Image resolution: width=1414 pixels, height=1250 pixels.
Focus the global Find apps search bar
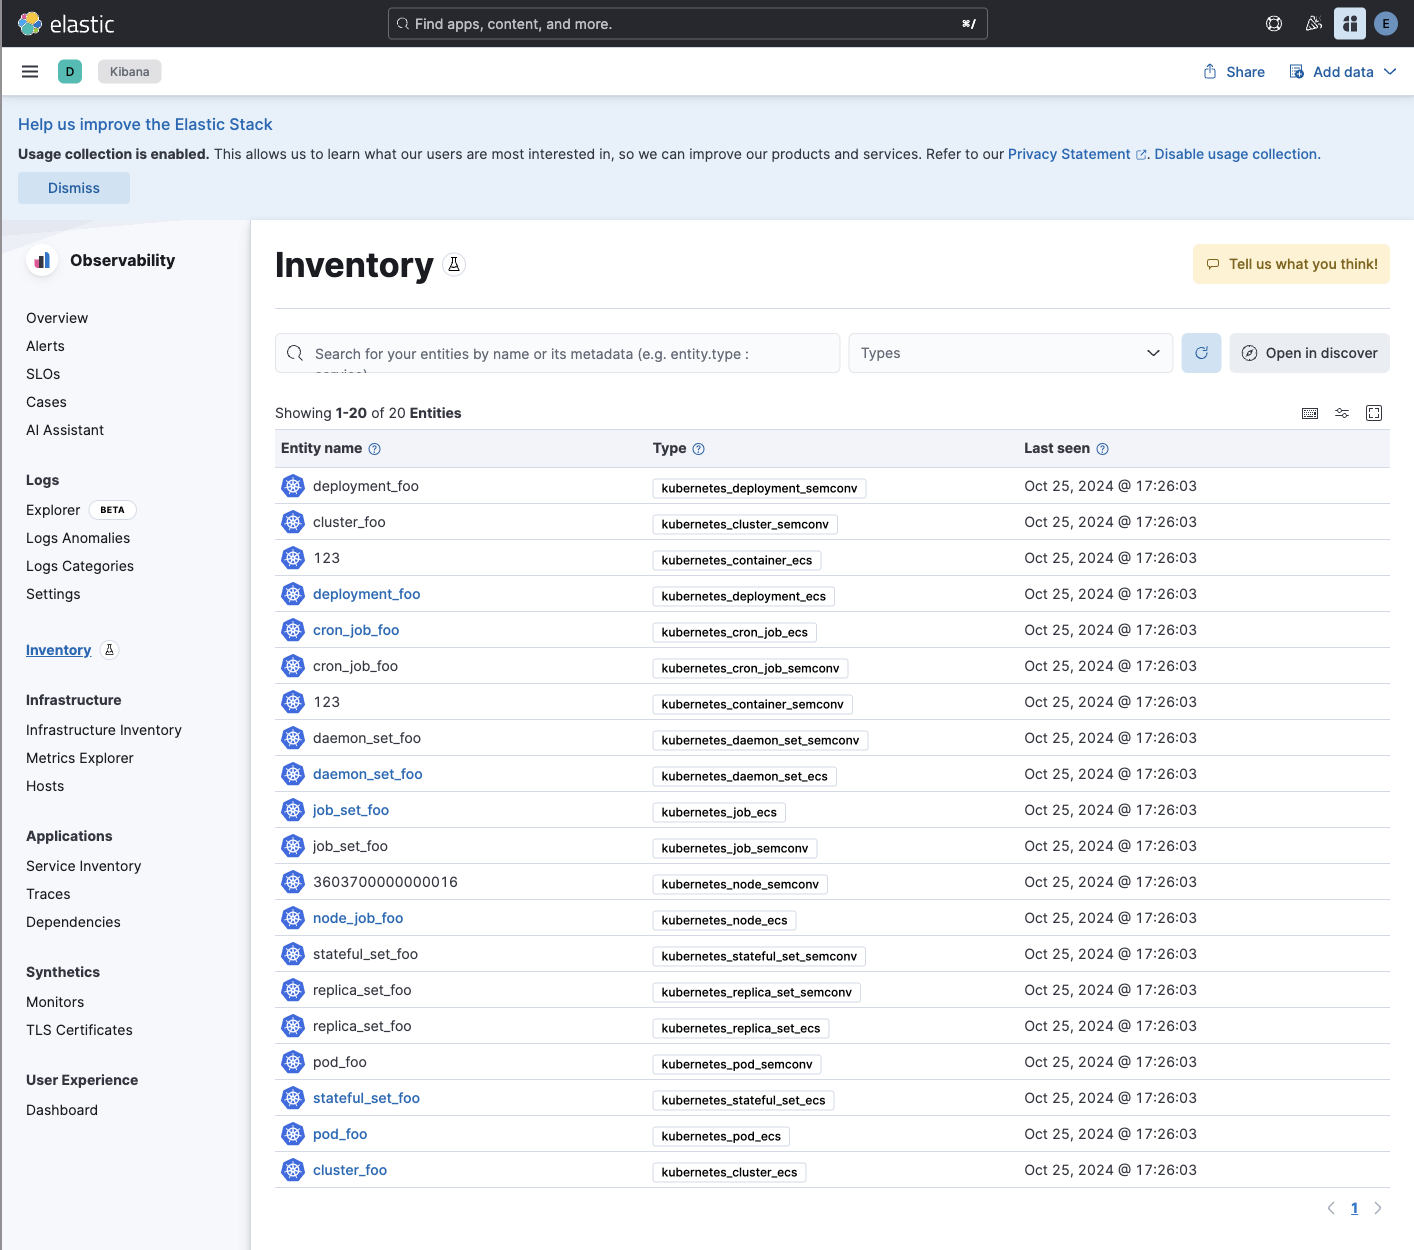point(688,24)
